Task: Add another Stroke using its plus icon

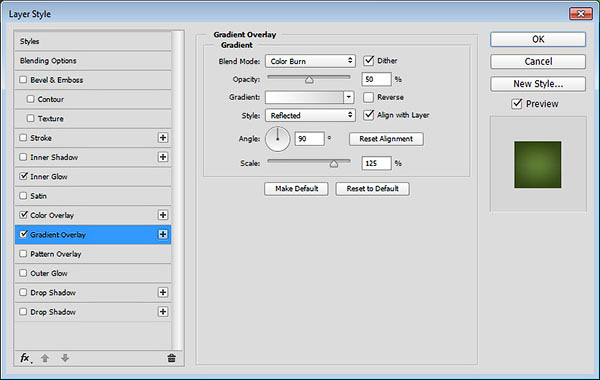Action: (163, 138)
